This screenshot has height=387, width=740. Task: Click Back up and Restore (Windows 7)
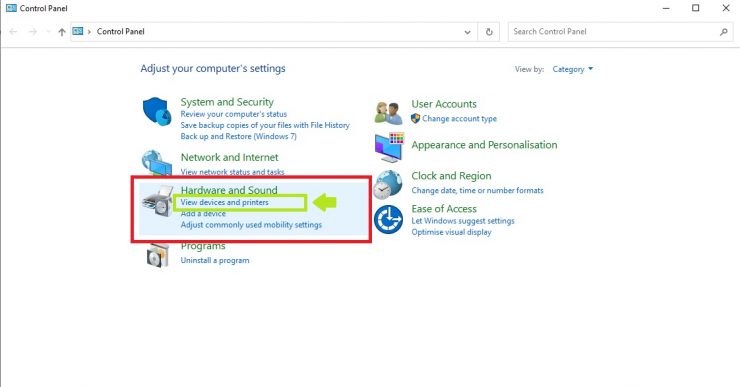click(238, 136)
